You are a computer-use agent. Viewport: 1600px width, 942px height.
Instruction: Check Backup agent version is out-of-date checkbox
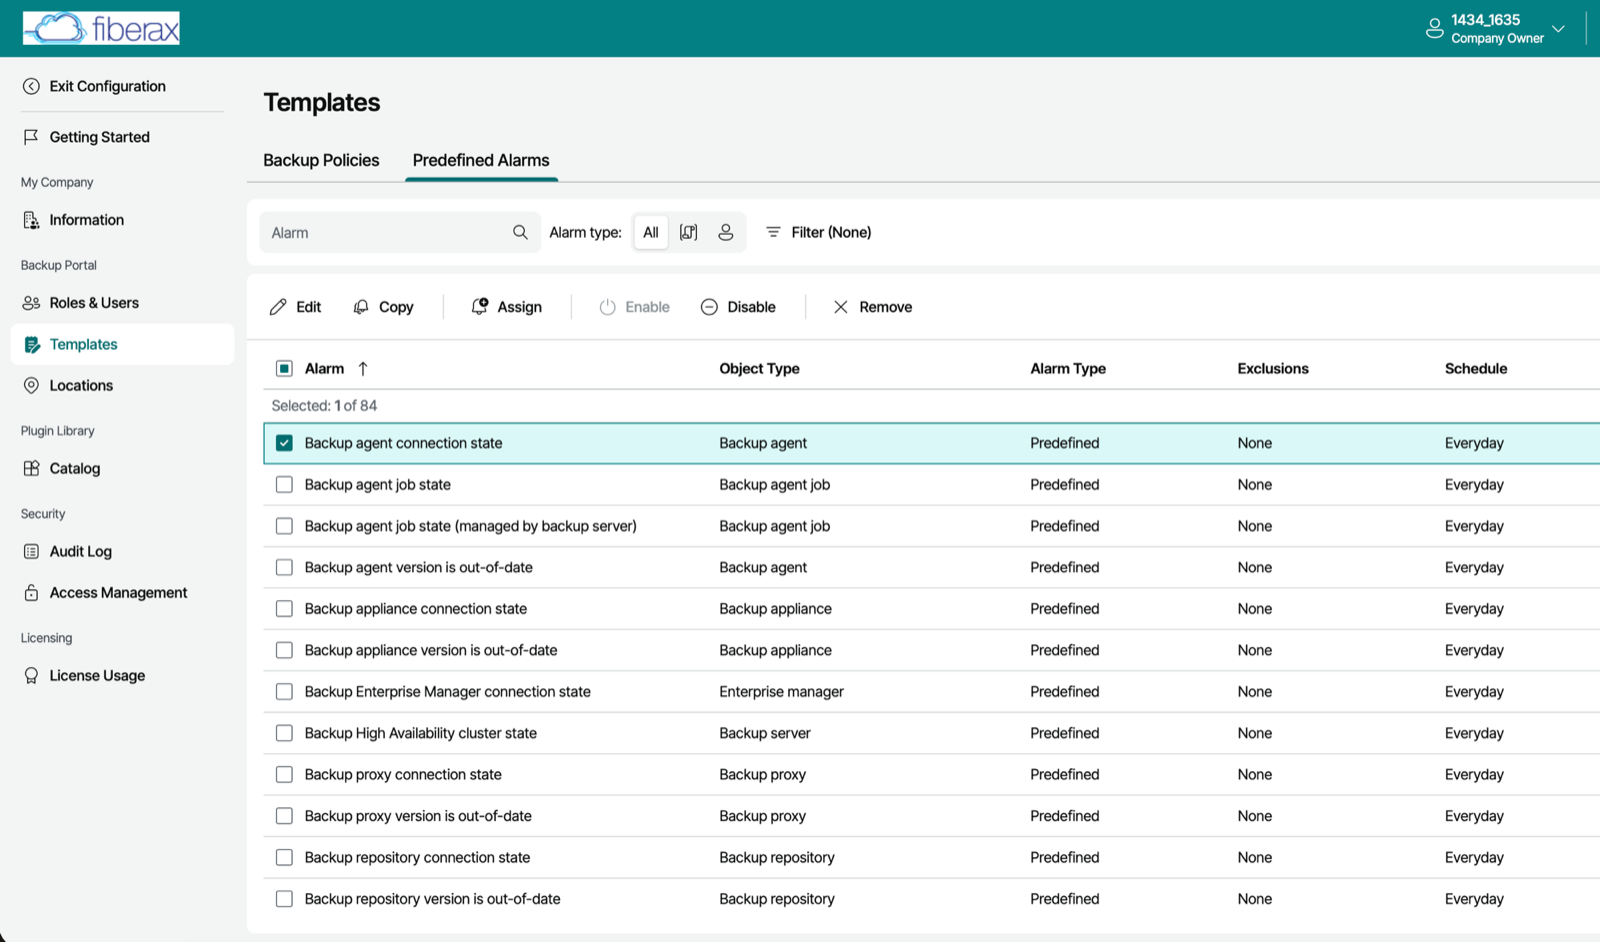(284, 568)
